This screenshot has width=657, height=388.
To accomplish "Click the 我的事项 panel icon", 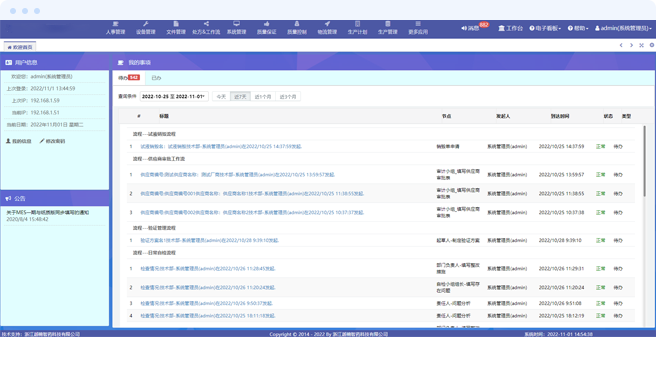I will (x=121, y=62).
